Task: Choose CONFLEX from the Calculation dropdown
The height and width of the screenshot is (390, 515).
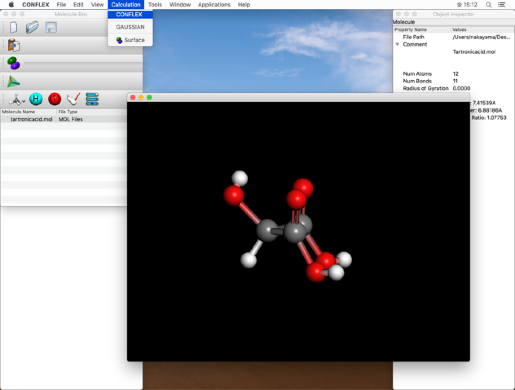Action: click(x=130, y=14)
